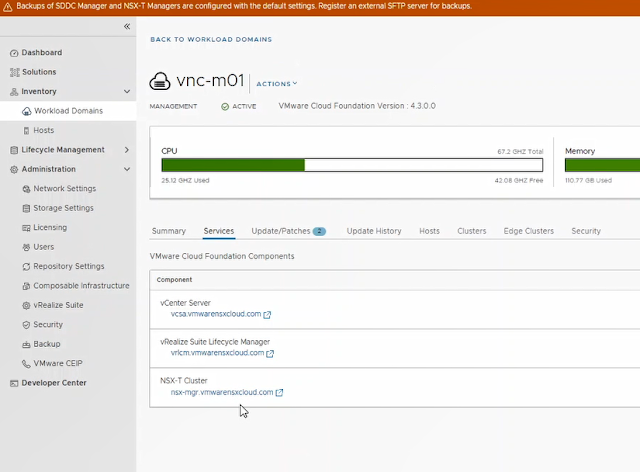This screenshot has height=472, width=640.
Task: Select the Services tab
Action: [x=219, y=231]
